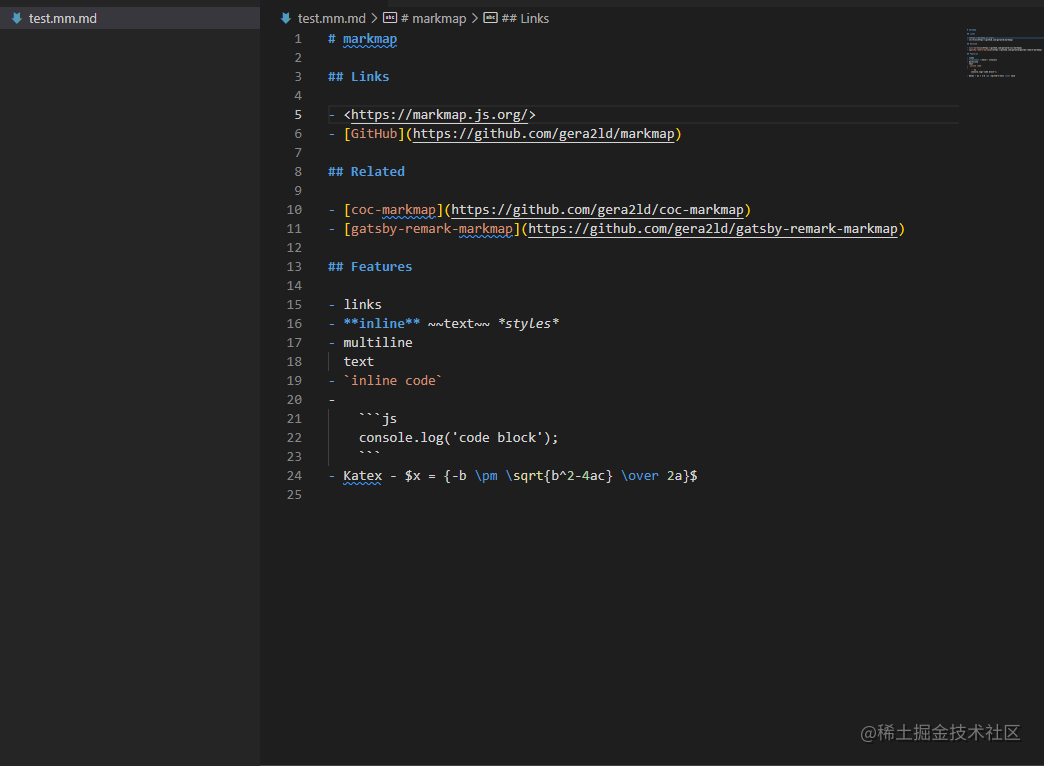Open the '## Links' breadcrumb dropdown
The width and height of the screenshot is (1044, 766).
pyautogui.click(x=524, y=18)
